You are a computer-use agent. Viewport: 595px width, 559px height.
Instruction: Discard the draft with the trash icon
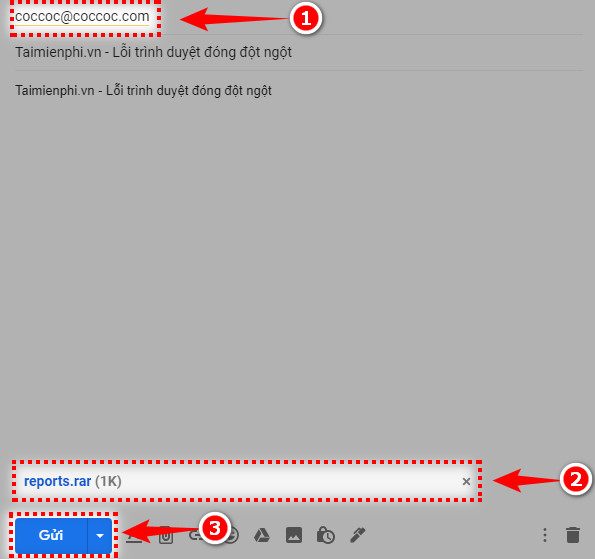[x=573, y=535]
